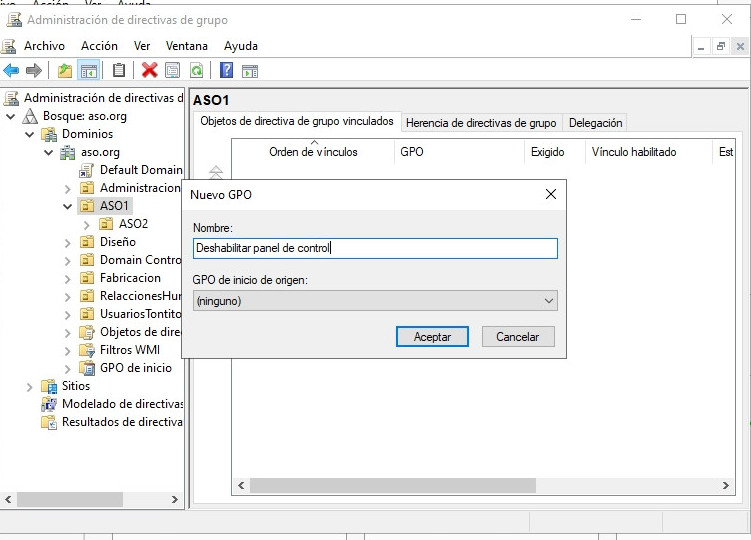Viewport: 751px width, 540px height.
Task: Open help with the blue question-mark icon
Action: (x=227, y=70)
